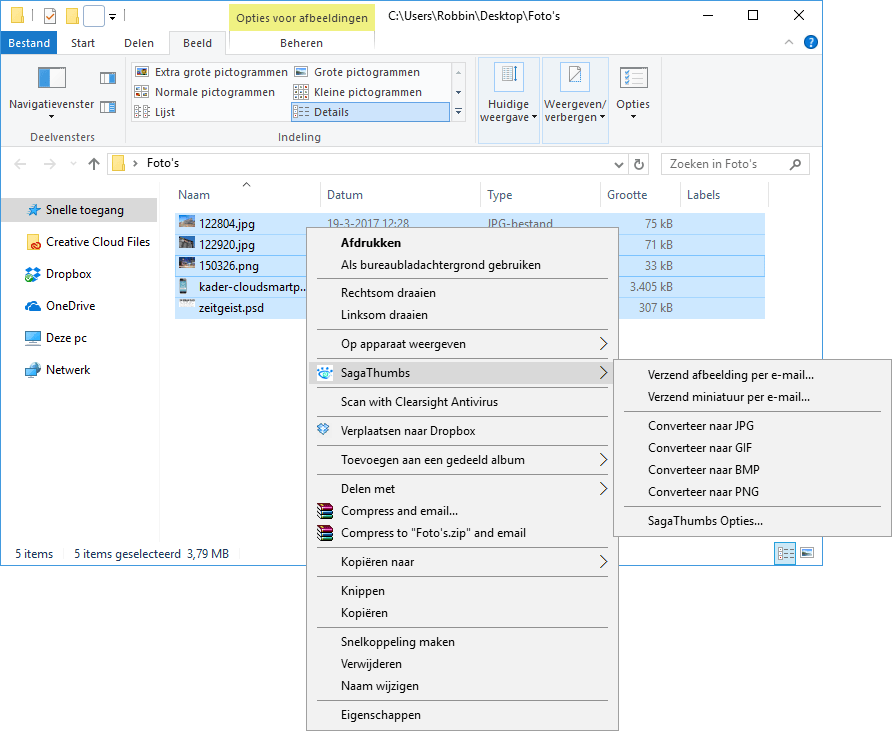Collapse the ribbon with the chevron
The height and width of the screenshot is (731, 892).
tap(788, 42)
